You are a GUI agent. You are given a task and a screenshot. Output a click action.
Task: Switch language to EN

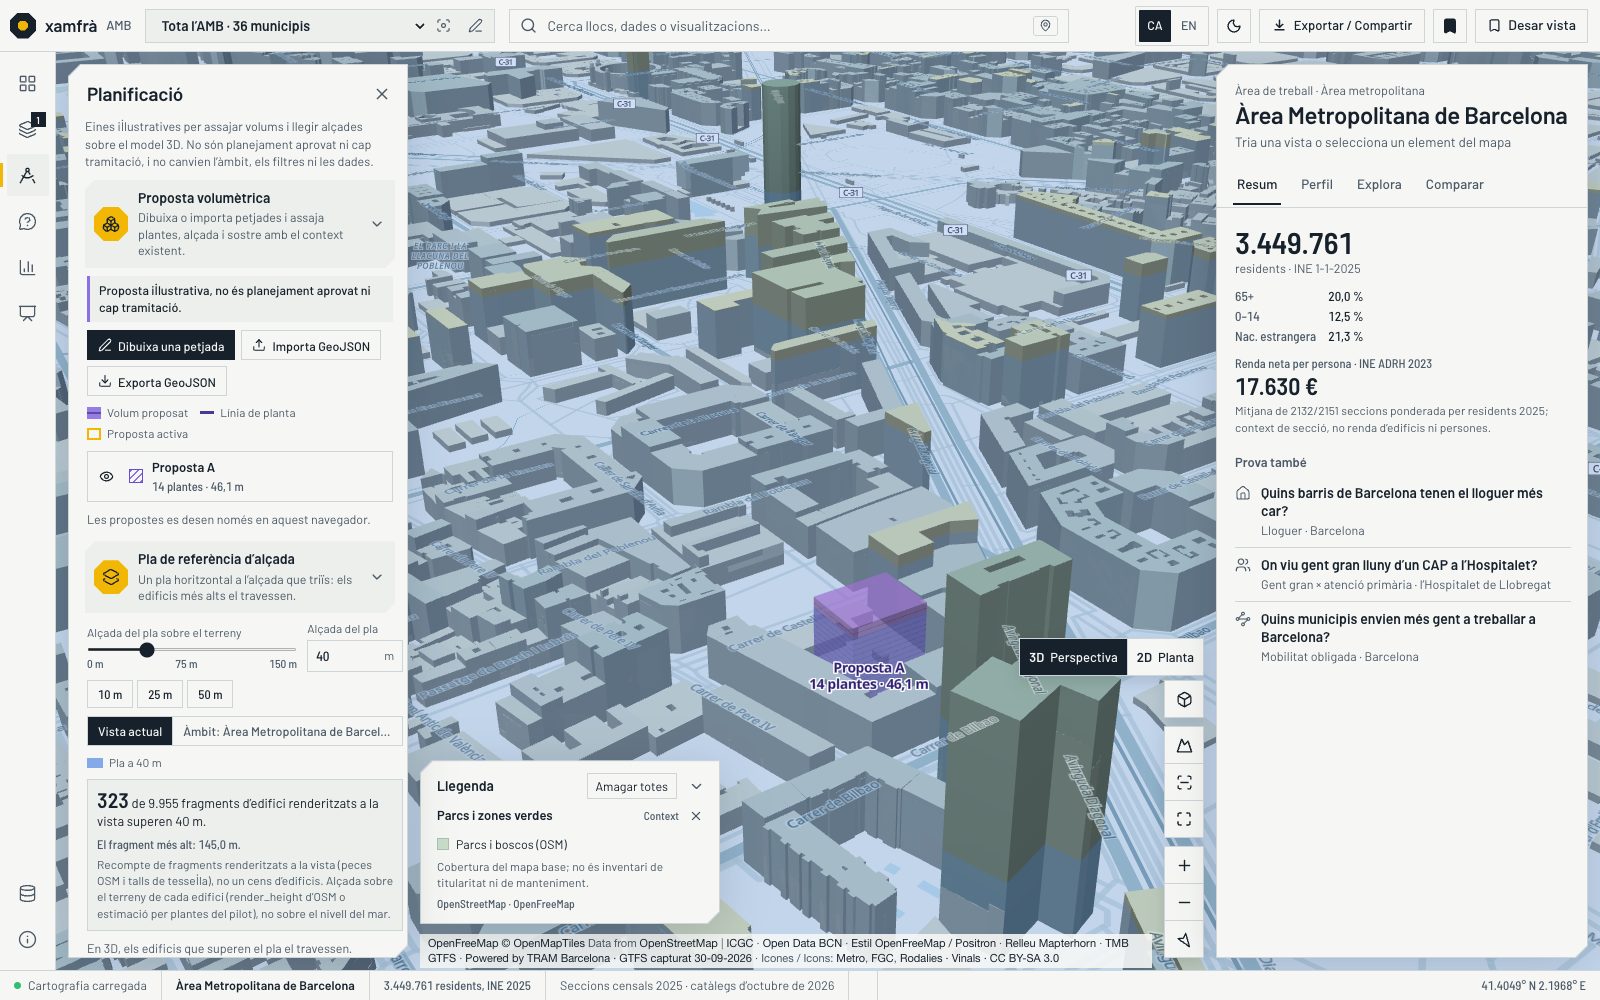tap(1189, 26)
